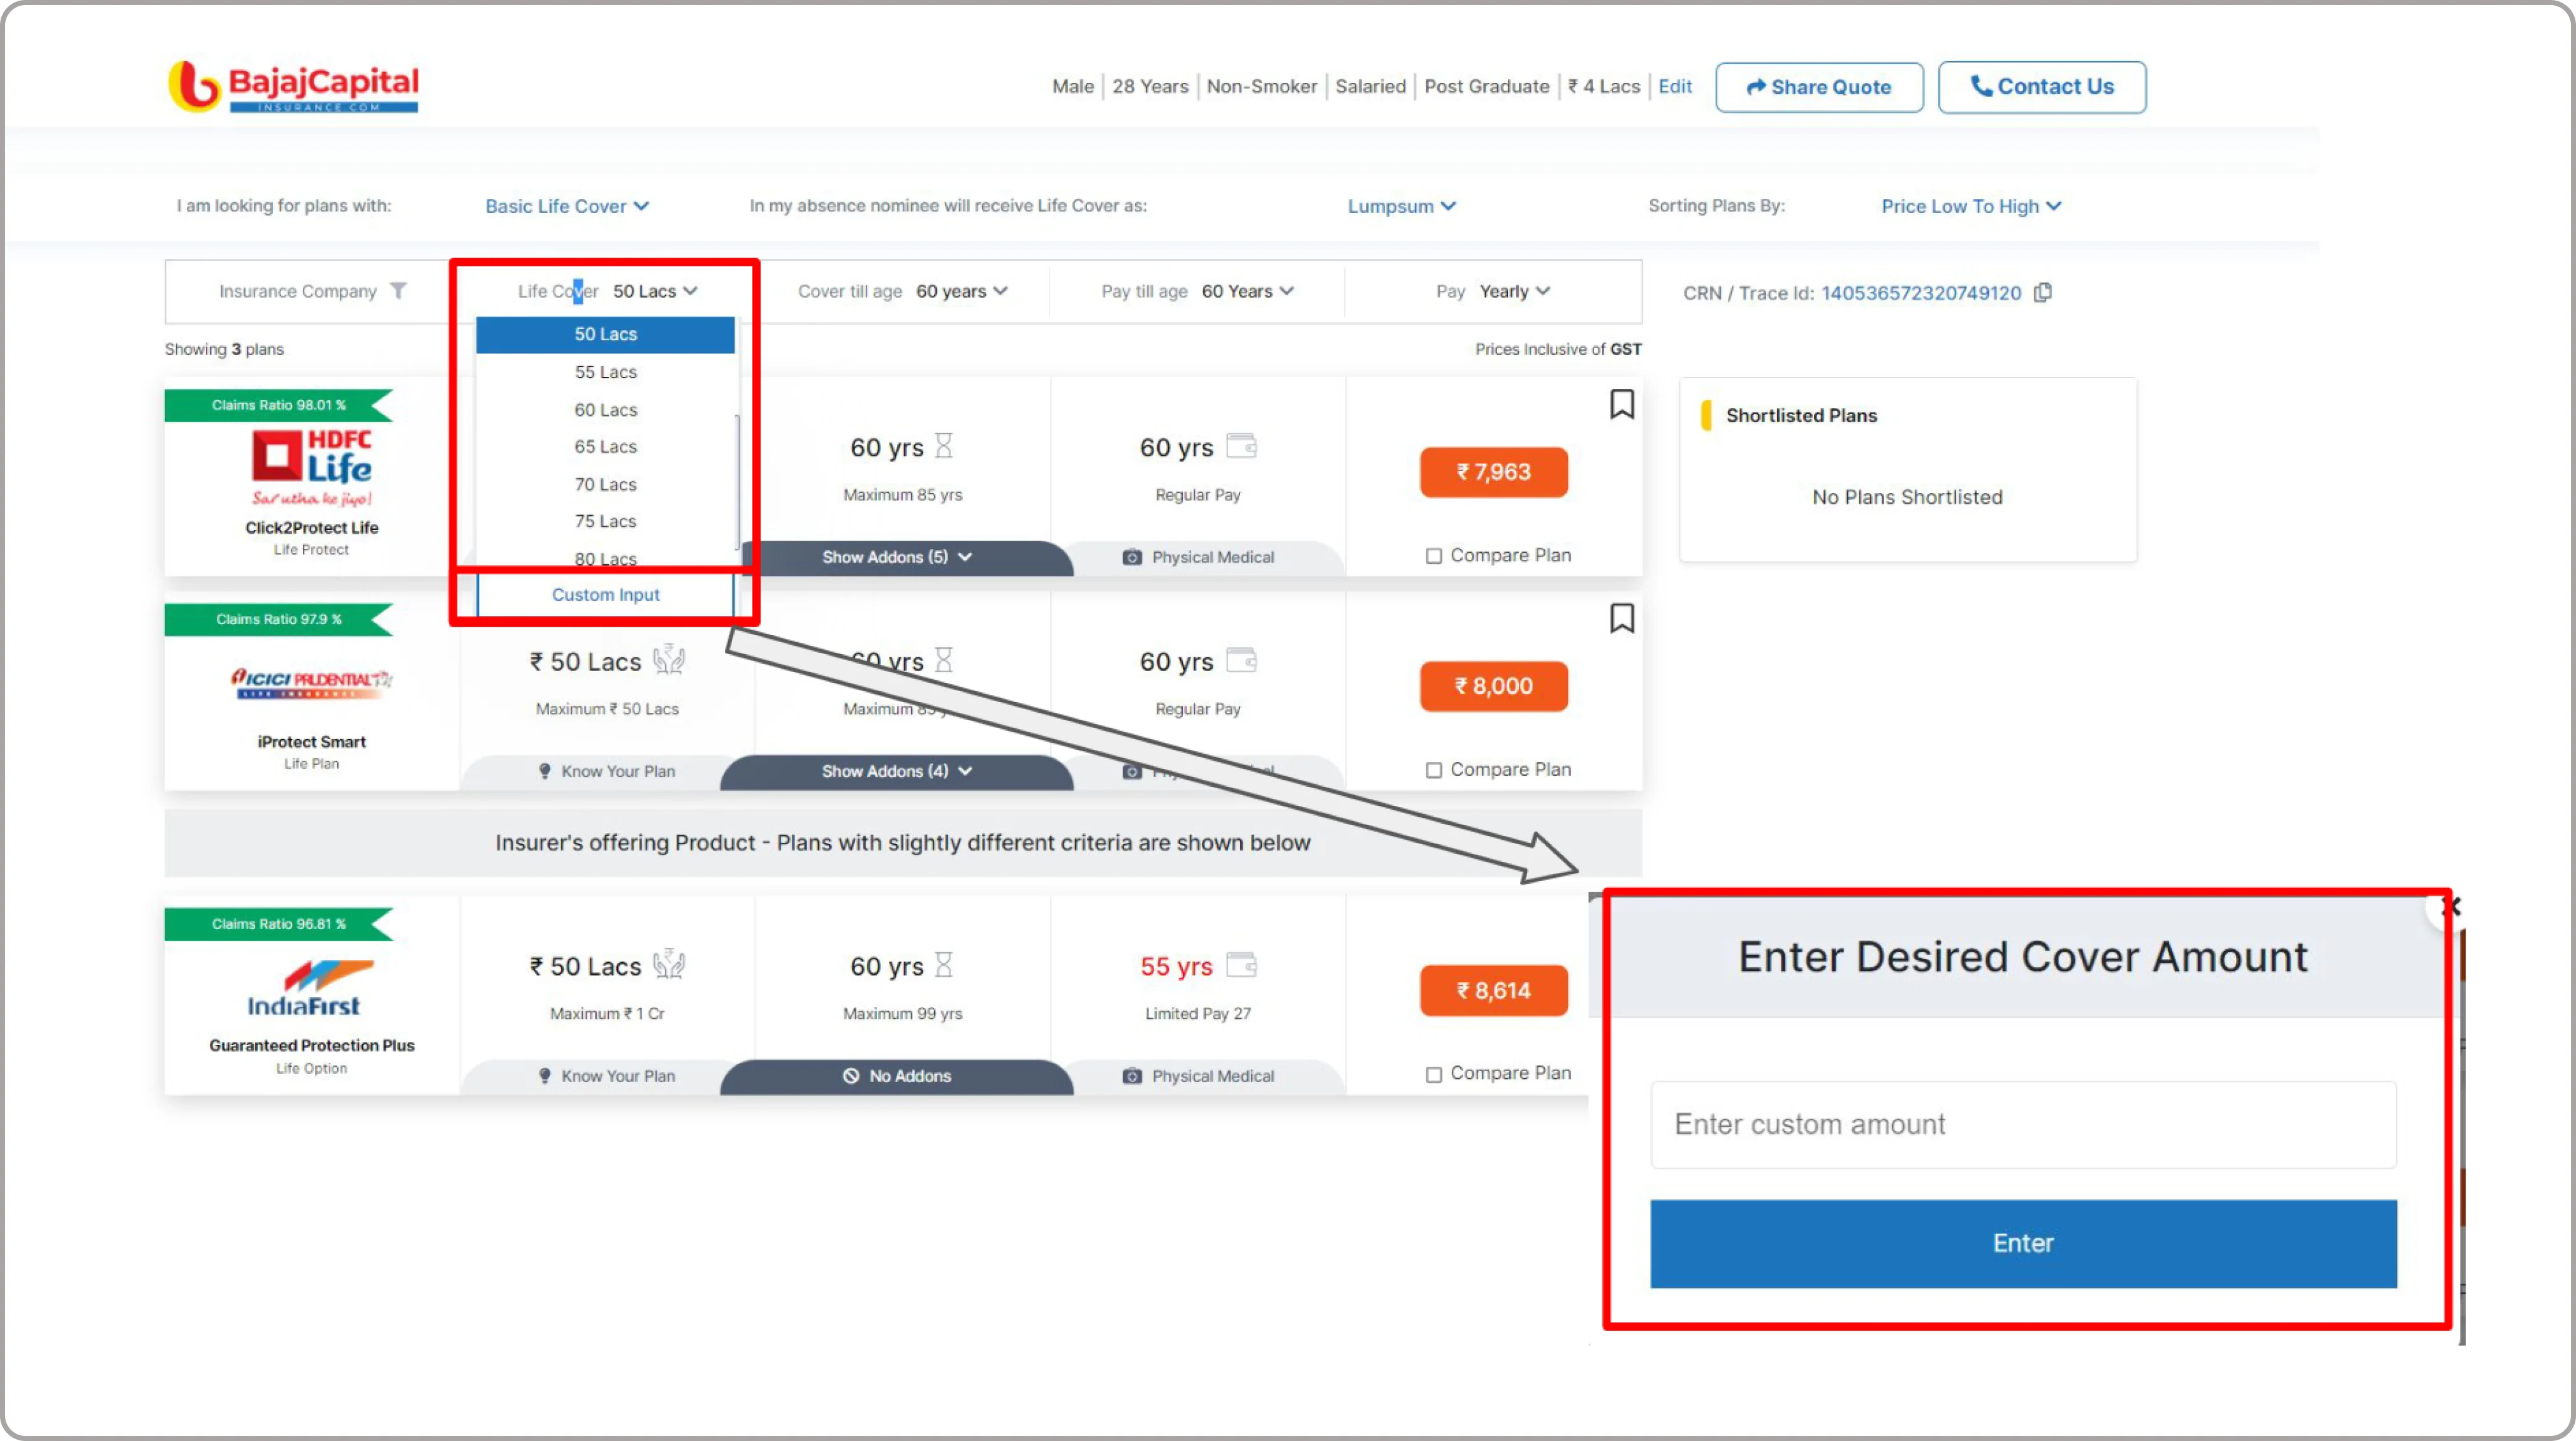Screen dimensions: 2576x1441
Task: Select 75 Lacs in Life Cover list
Action: 605,522
